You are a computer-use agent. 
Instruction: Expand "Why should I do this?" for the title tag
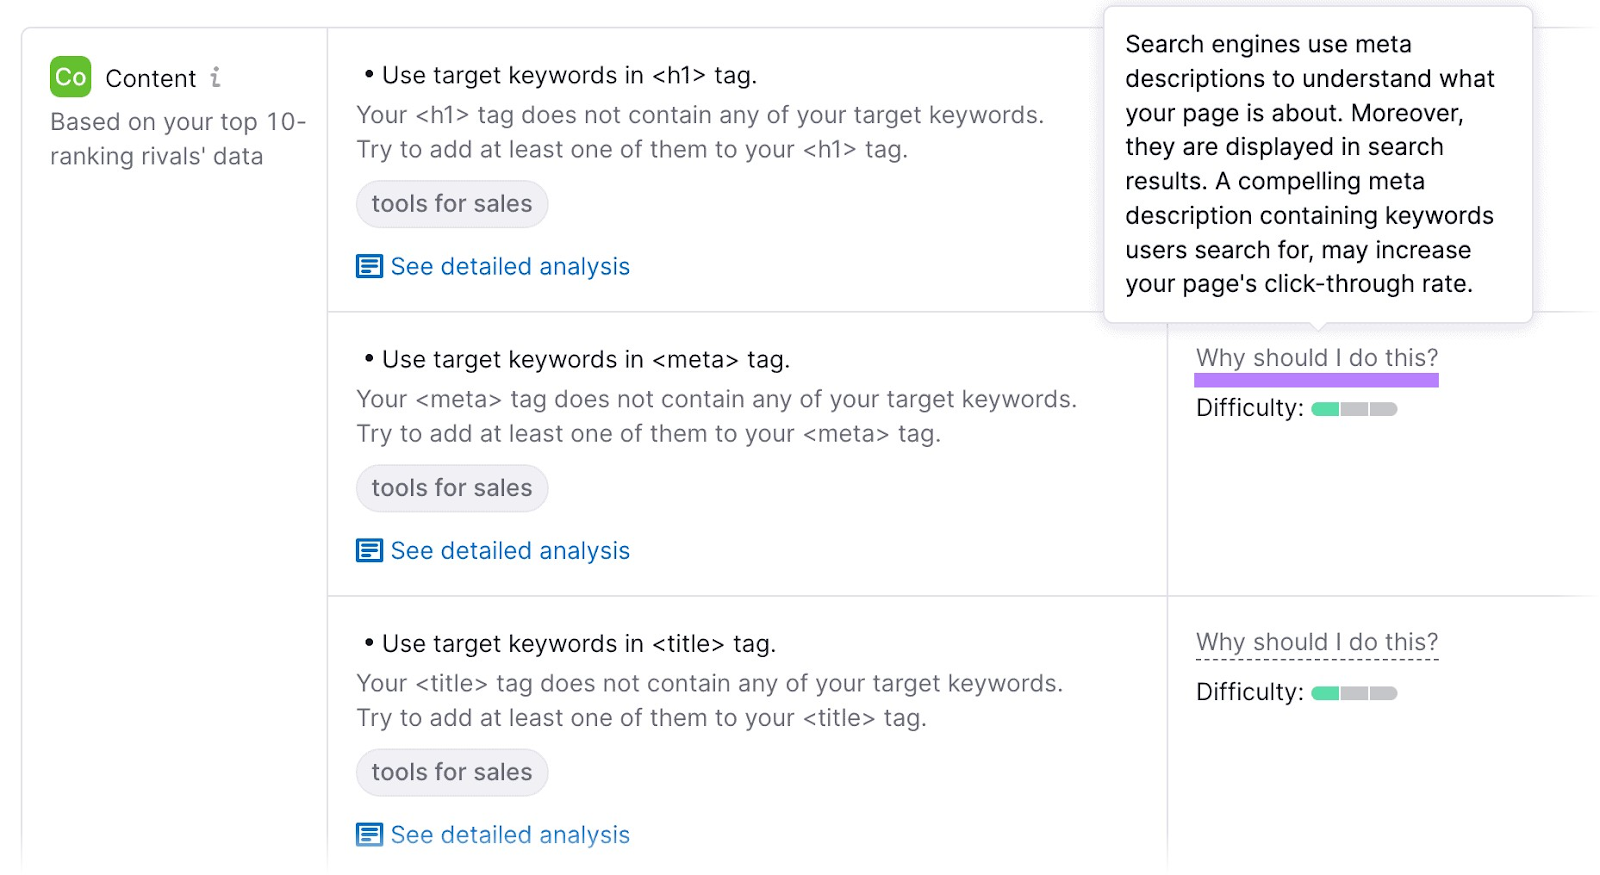(1316, 641)
